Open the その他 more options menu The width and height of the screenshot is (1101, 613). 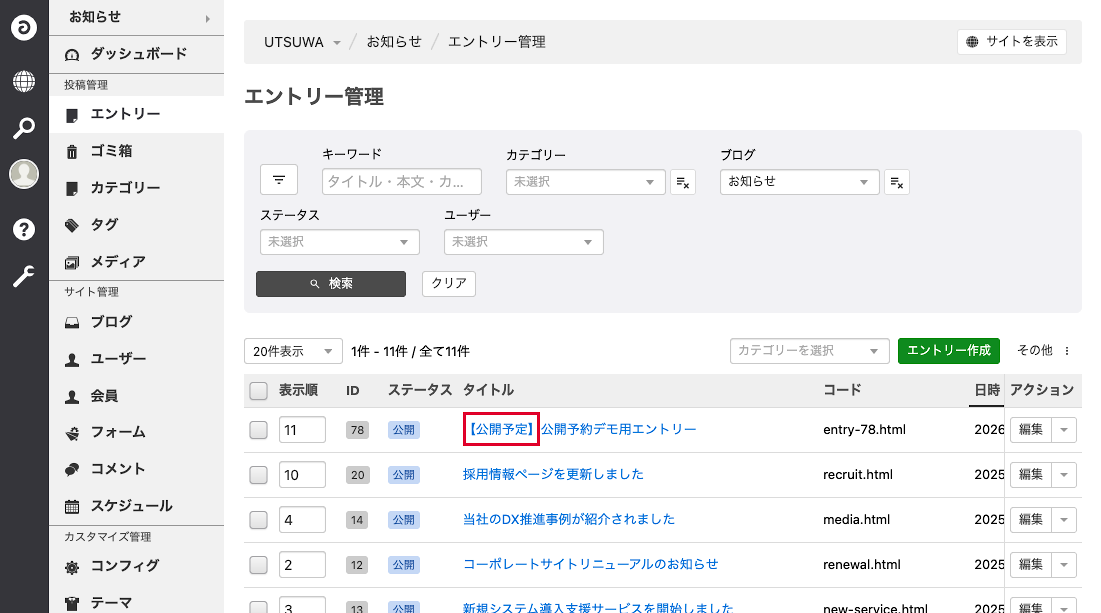tap(1044, 350)
